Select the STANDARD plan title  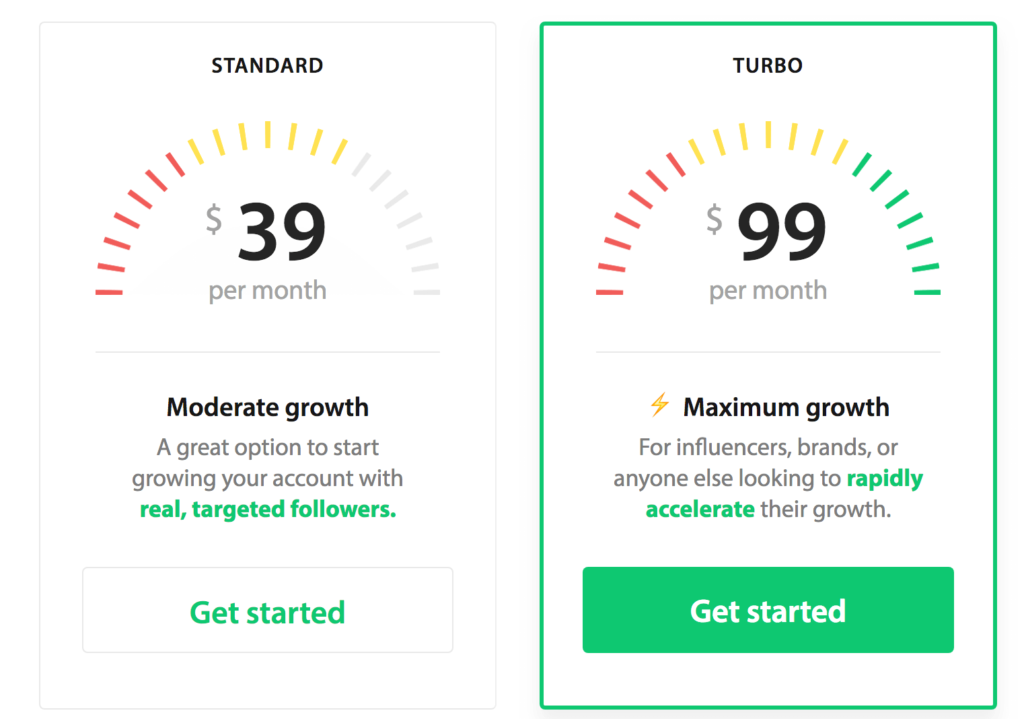[267, 66]
